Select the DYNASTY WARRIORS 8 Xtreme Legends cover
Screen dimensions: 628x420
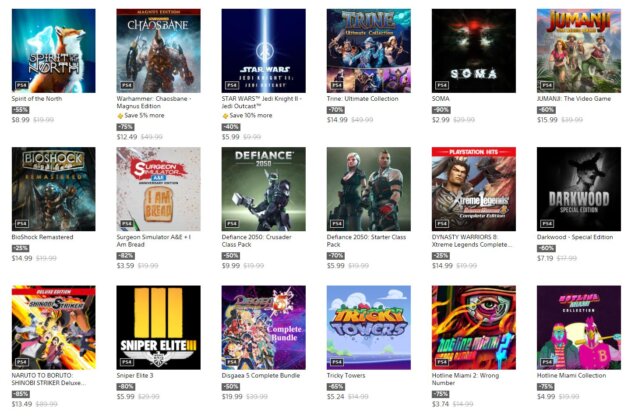(474, 189)
